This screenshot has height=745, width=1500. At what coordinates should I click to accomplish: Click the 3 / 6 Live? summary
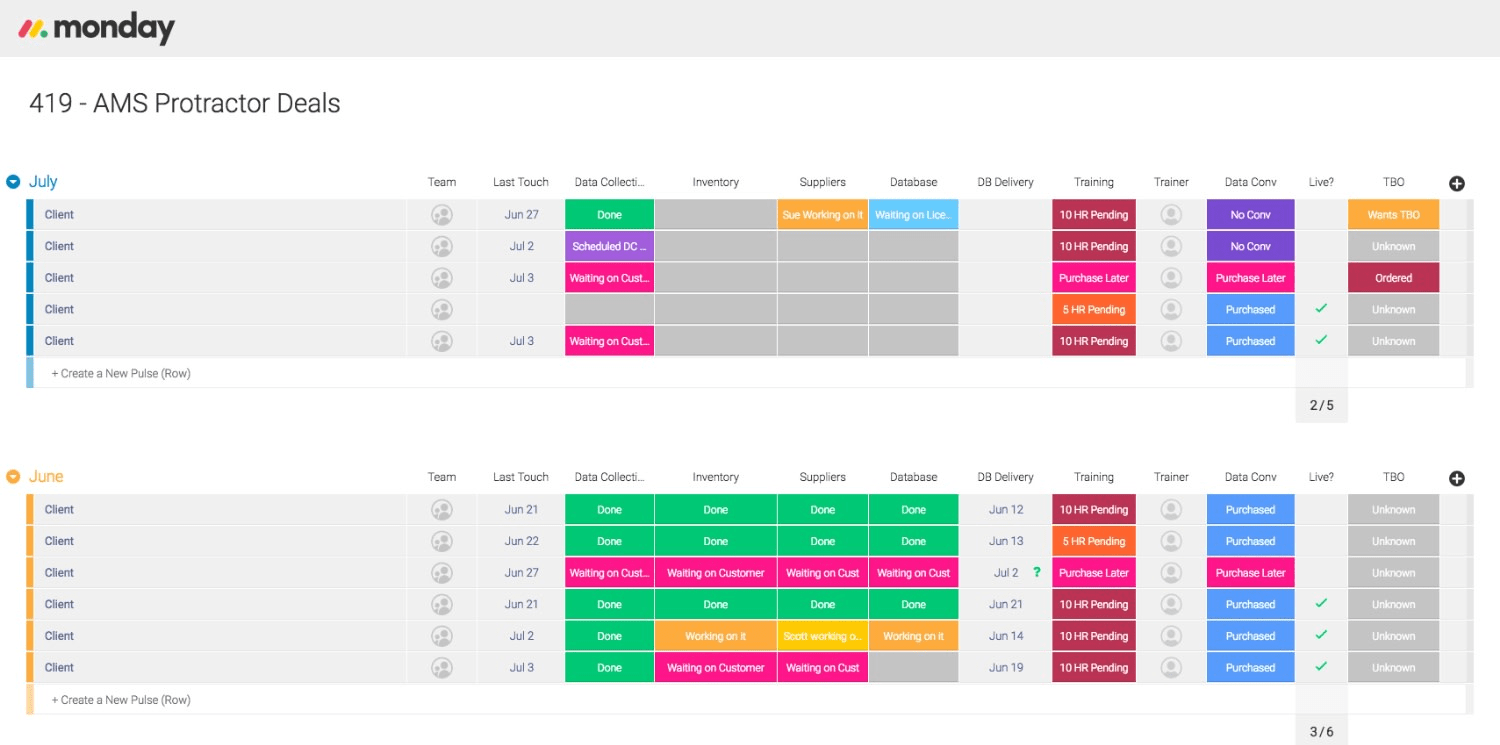pyautogui.click(x=1321, y=732)
